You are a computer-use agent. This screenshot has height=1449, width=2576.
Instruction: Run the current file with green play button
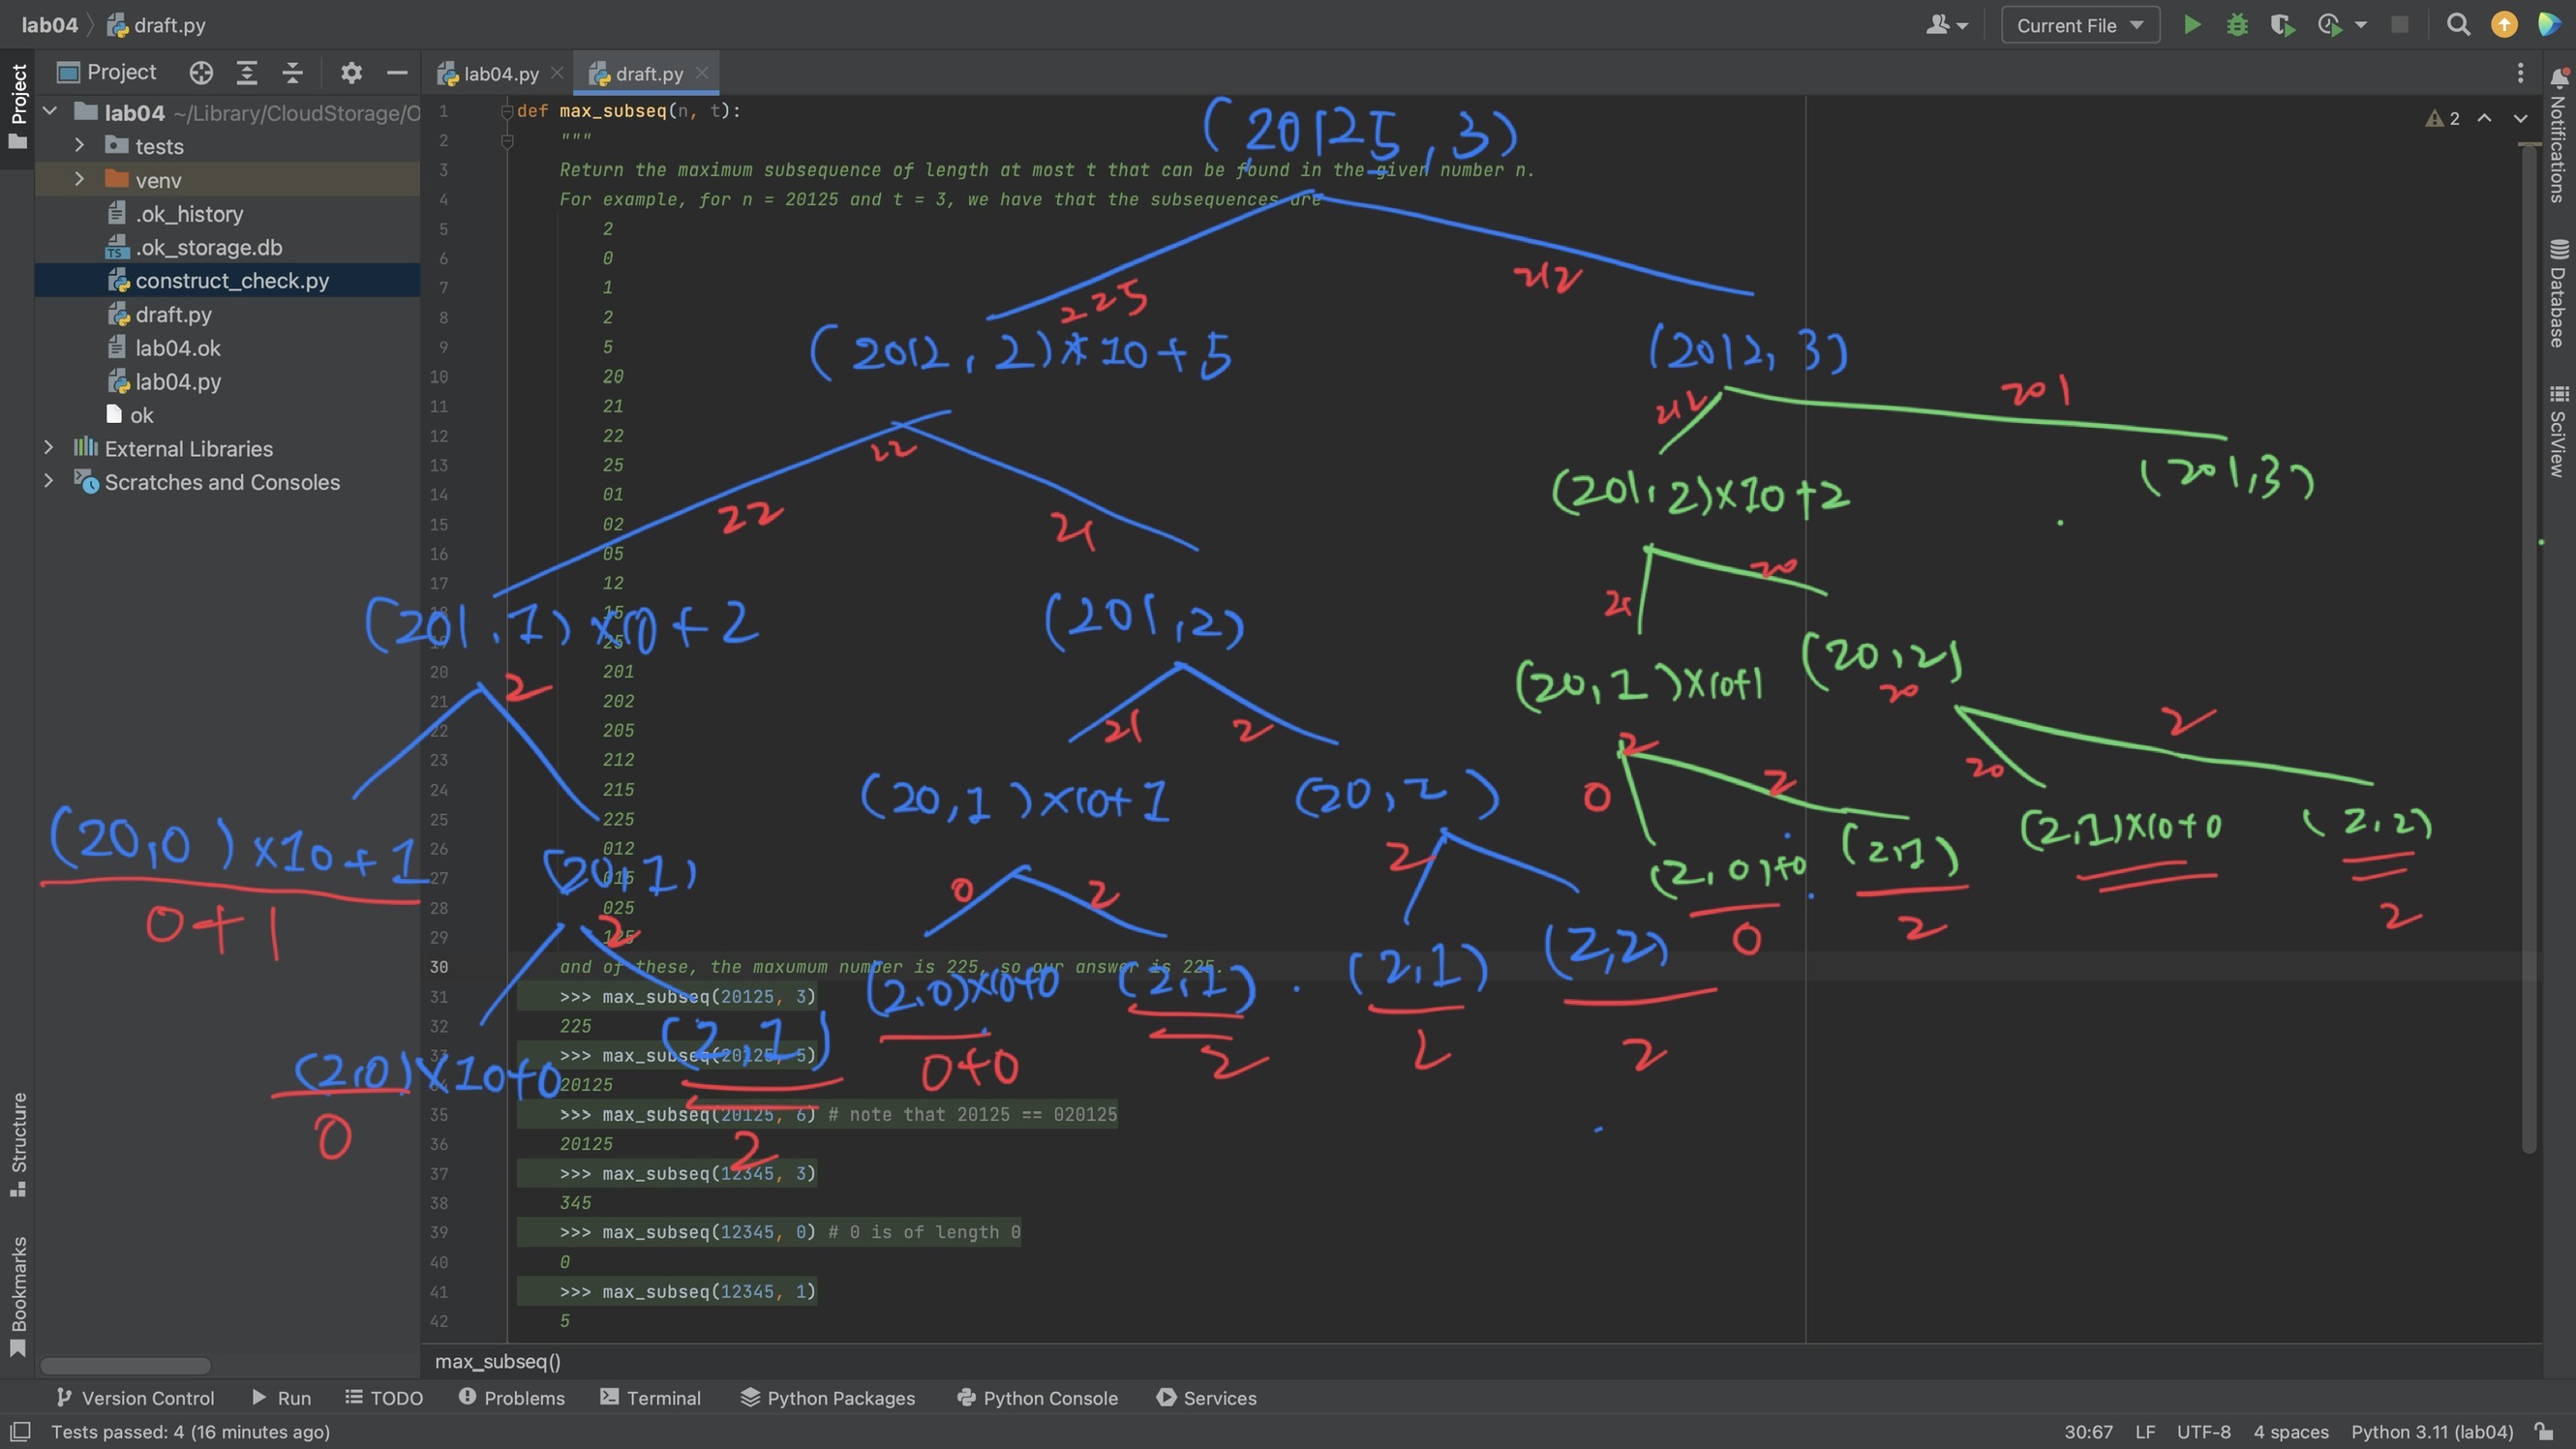[2191, 25]
